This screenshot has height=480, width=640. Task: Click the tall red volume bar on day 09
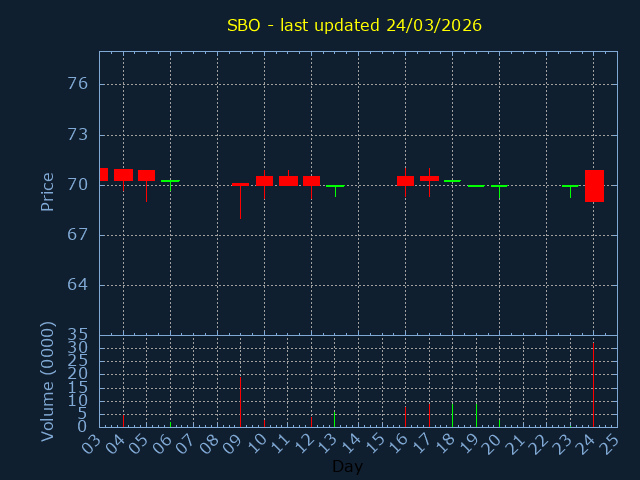point(240,402)
